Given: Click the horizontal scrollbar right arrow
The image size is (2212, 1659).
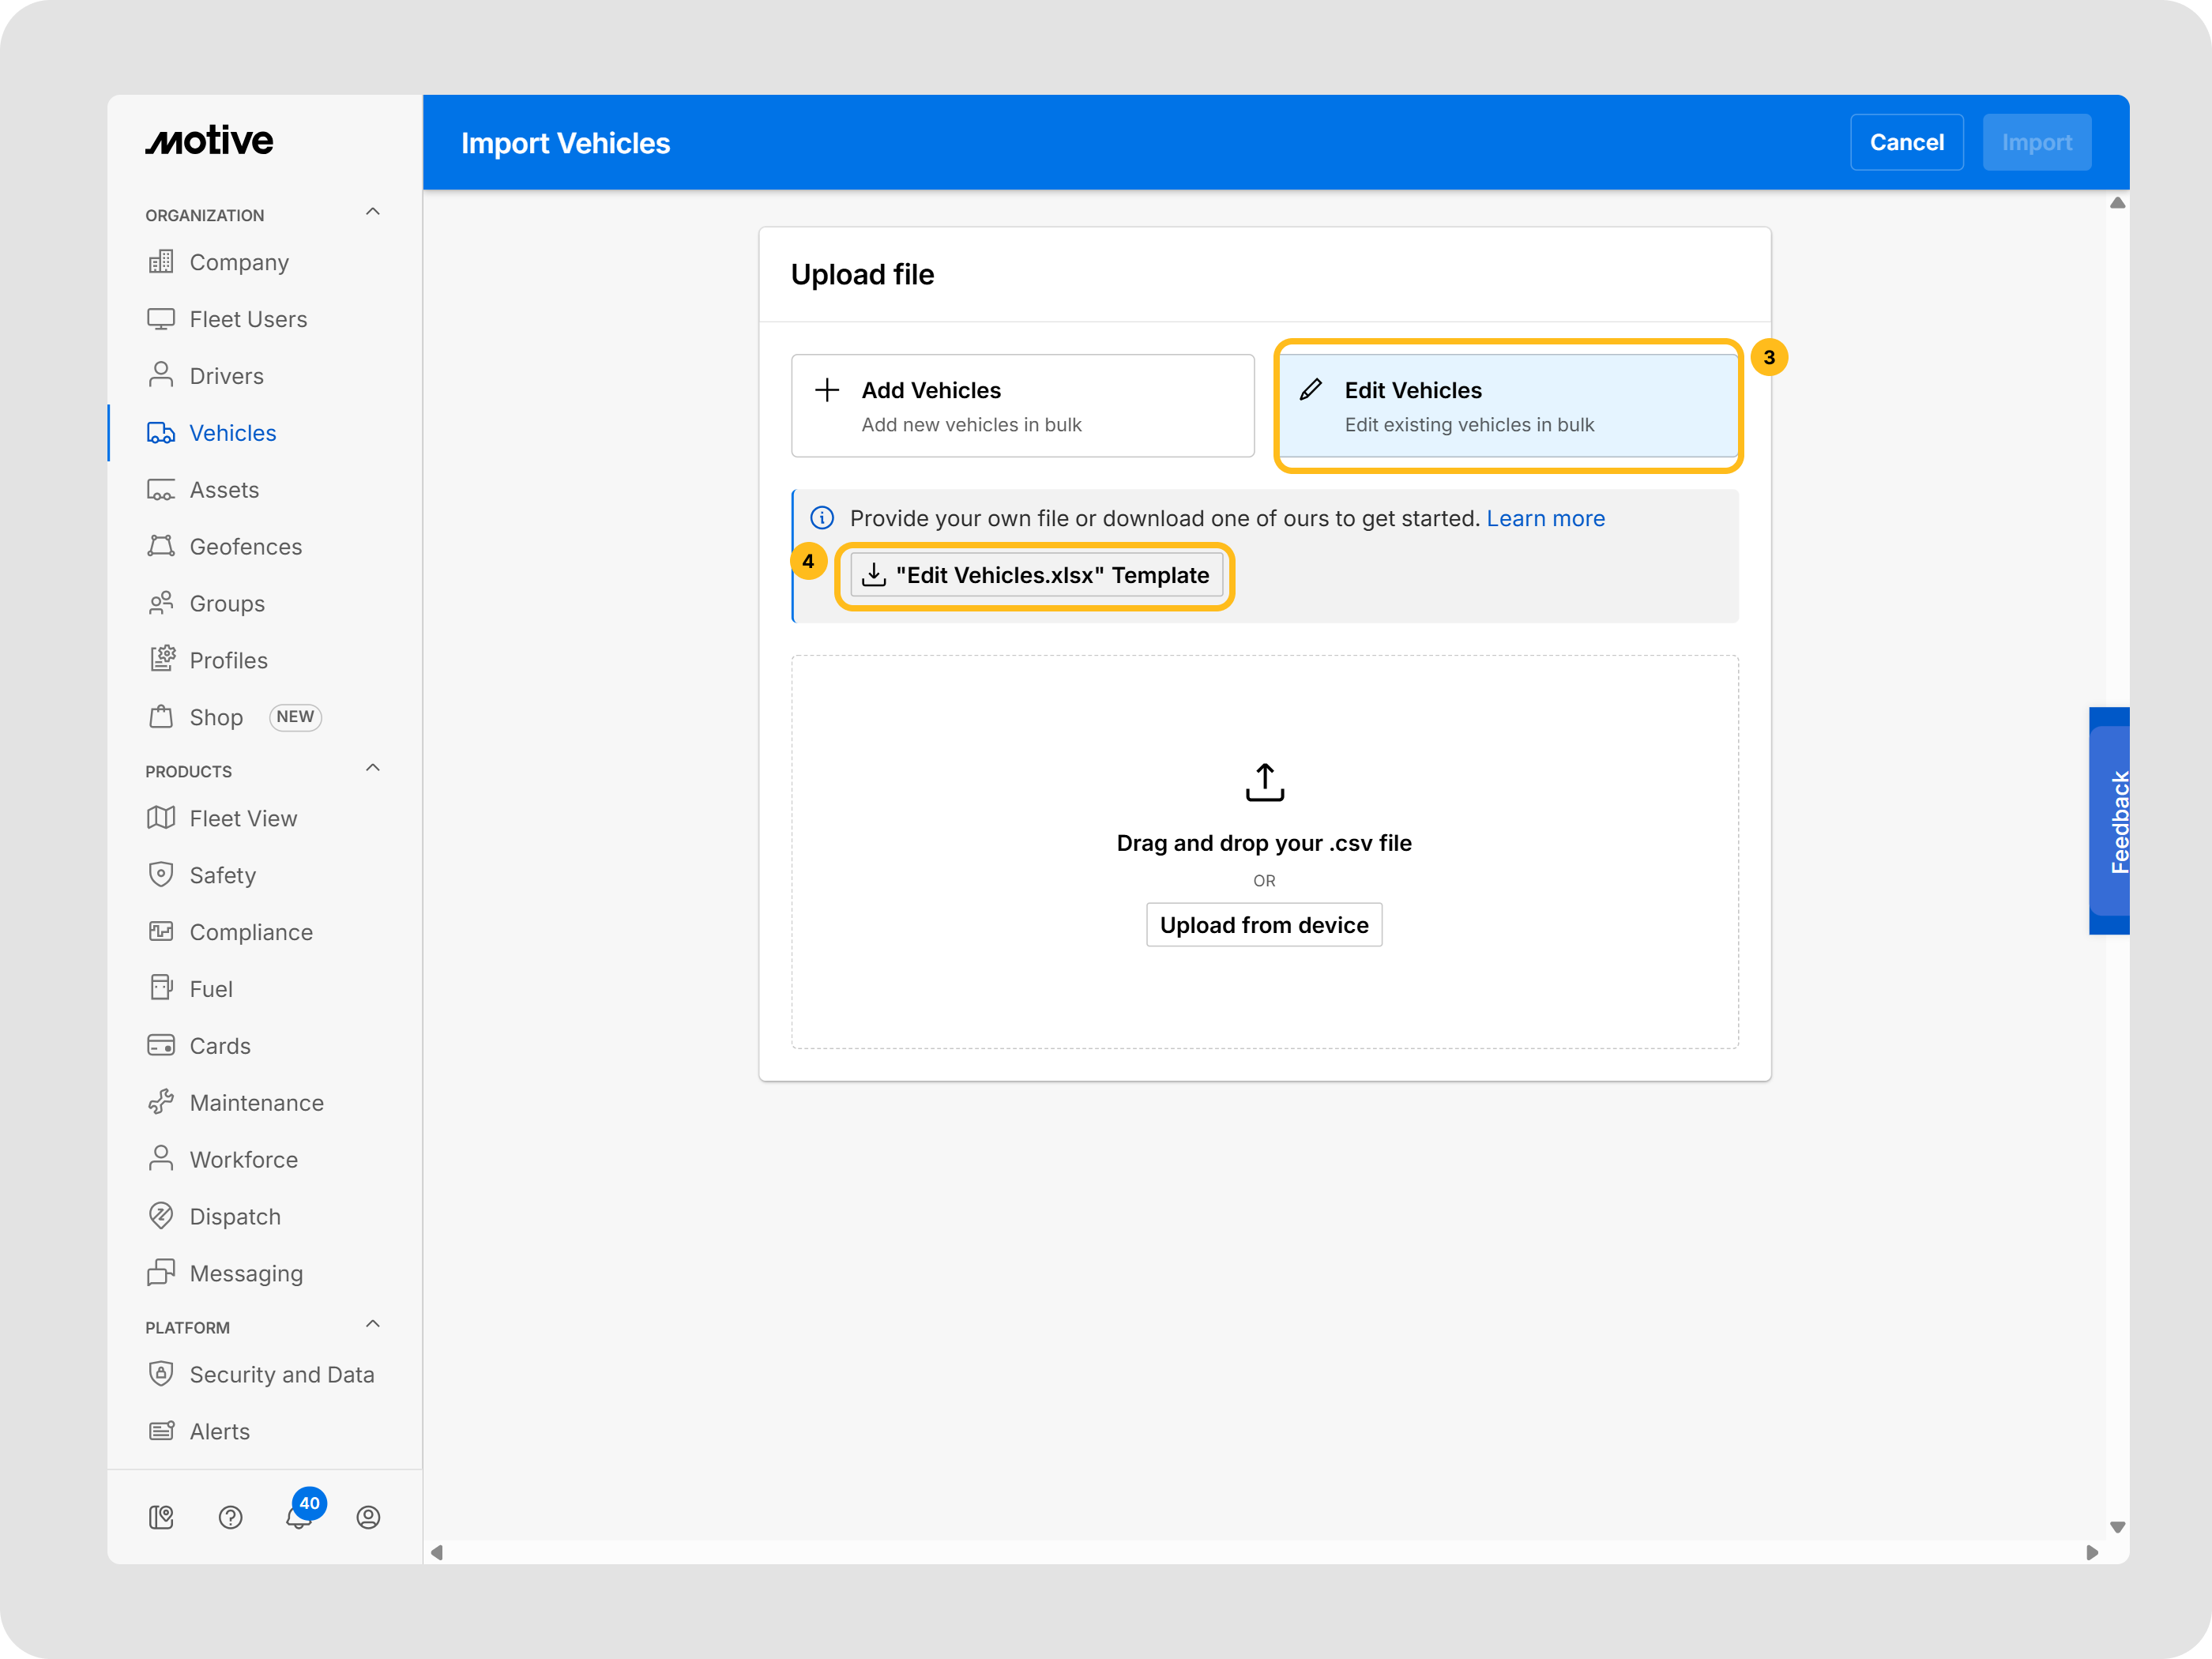Looking at the screenshot, I should (2092, 1552).
